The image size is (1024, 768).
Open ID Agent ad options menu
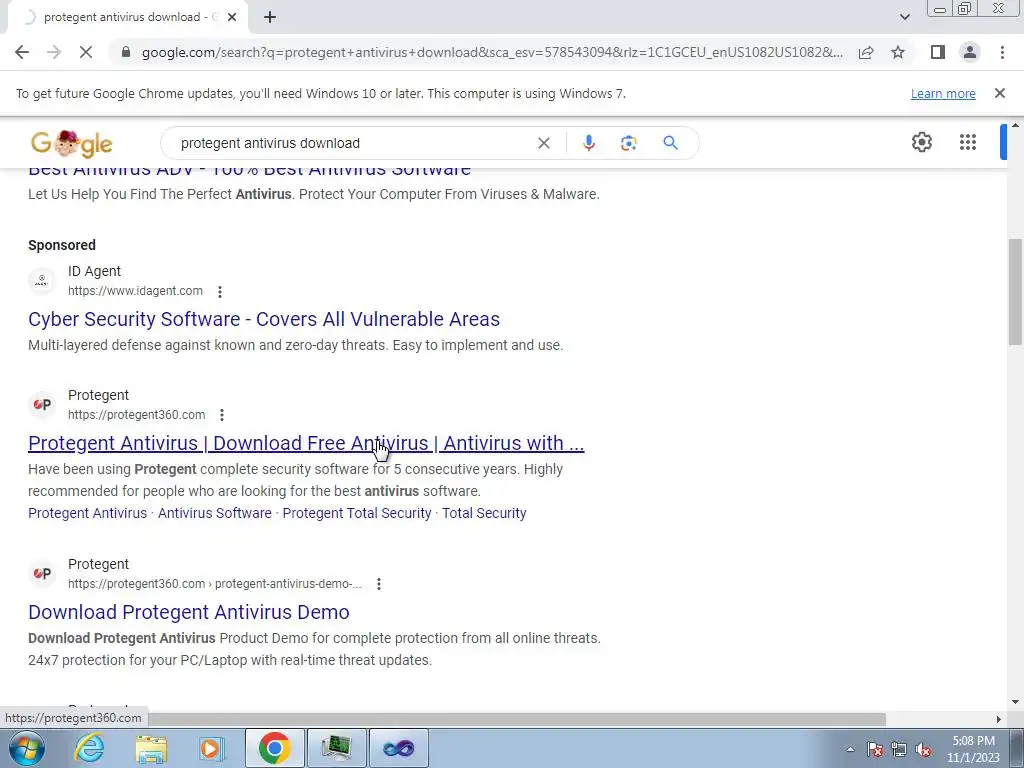point(220,291)
